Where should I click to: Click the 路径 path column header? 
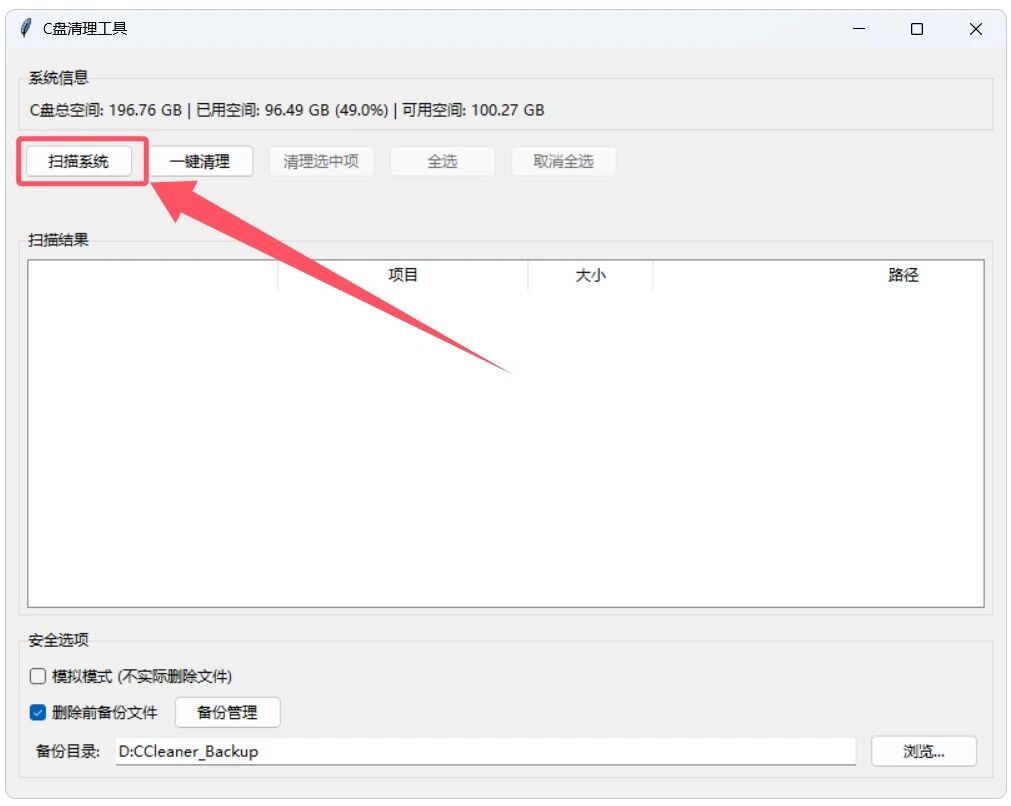click(903, 275)
